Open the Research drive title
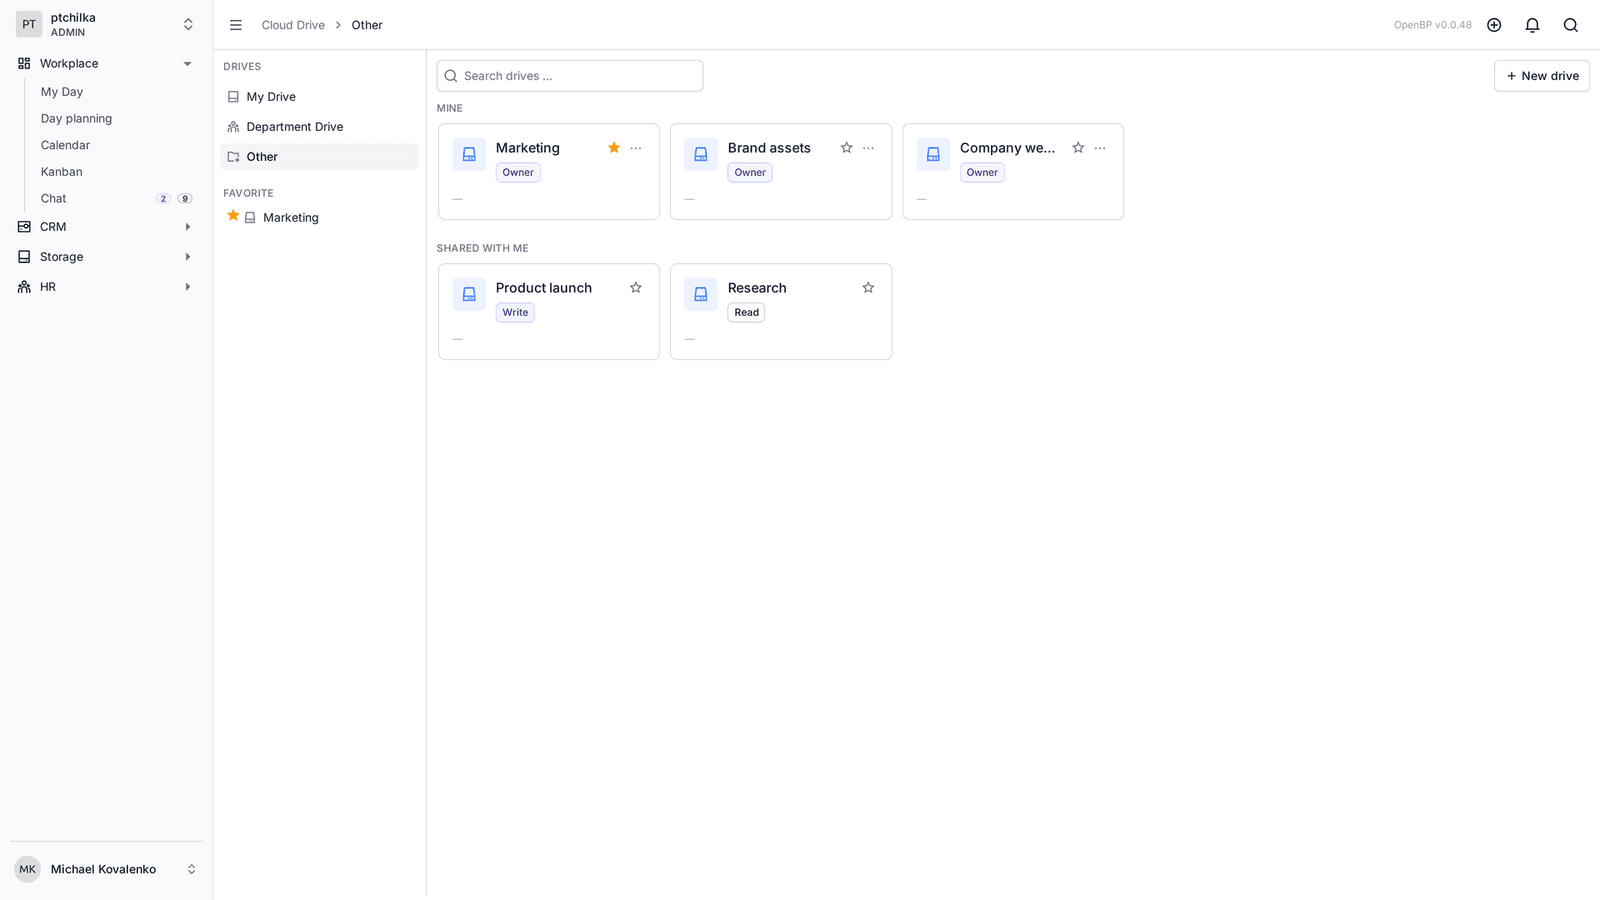The image size is (1600, 900). point(757,288)
